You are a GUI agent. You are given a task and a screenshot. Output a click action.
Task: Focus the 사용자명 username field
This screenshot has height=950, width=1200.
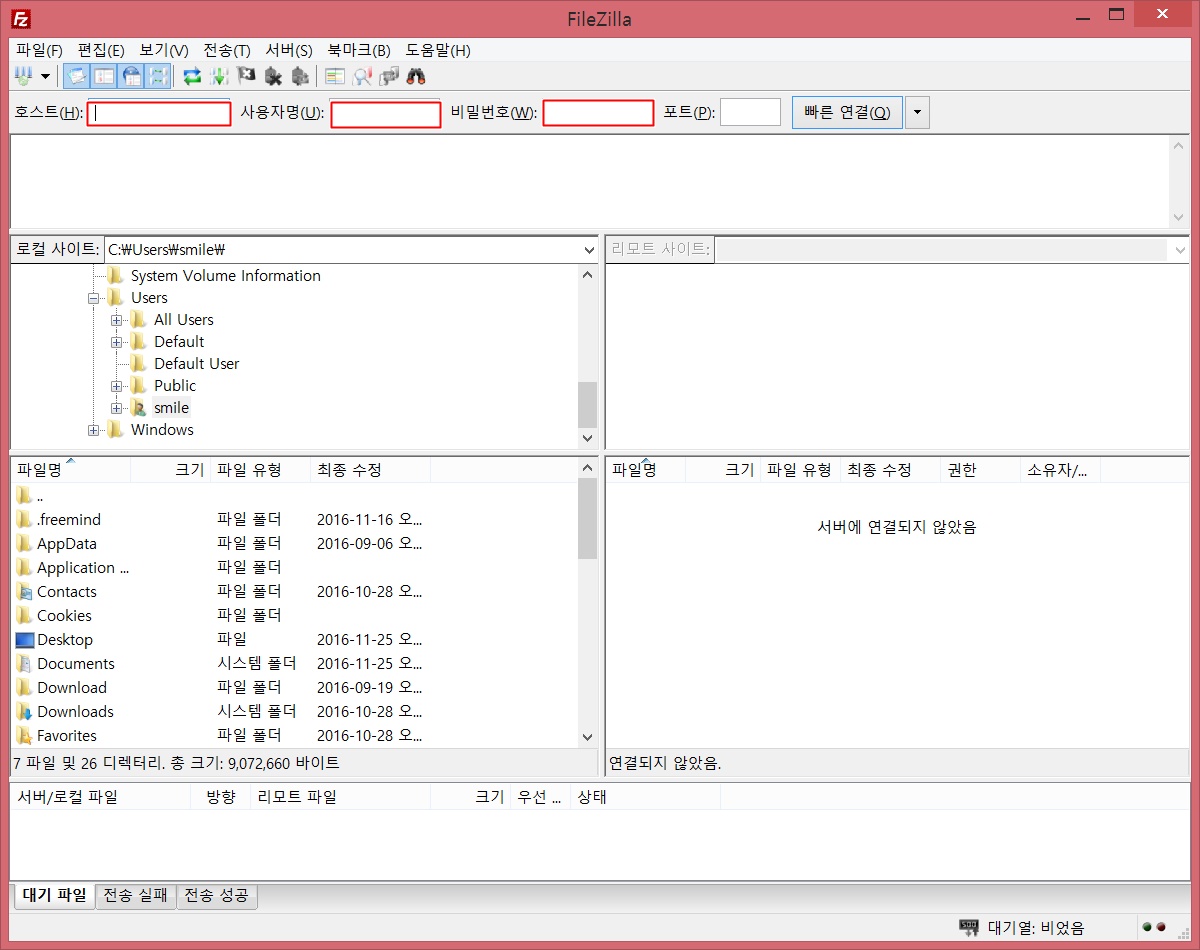click(386, 114)
